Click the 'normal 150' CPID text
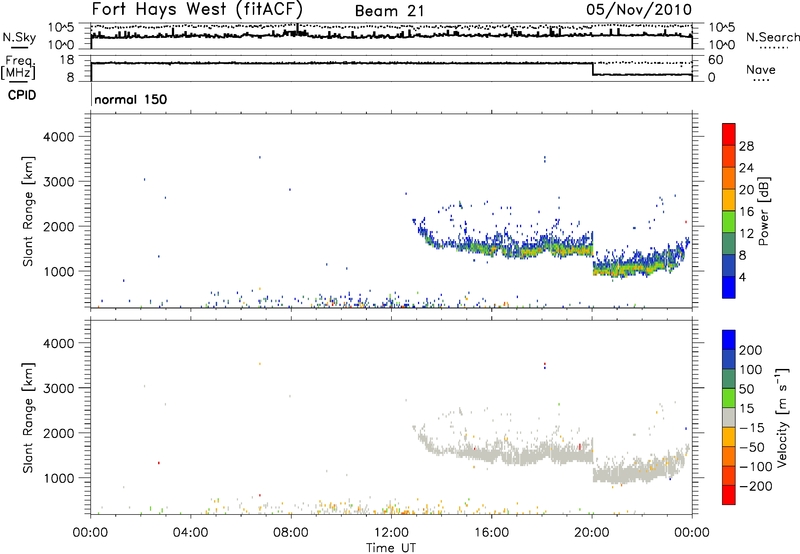 [x=131, y=99]
